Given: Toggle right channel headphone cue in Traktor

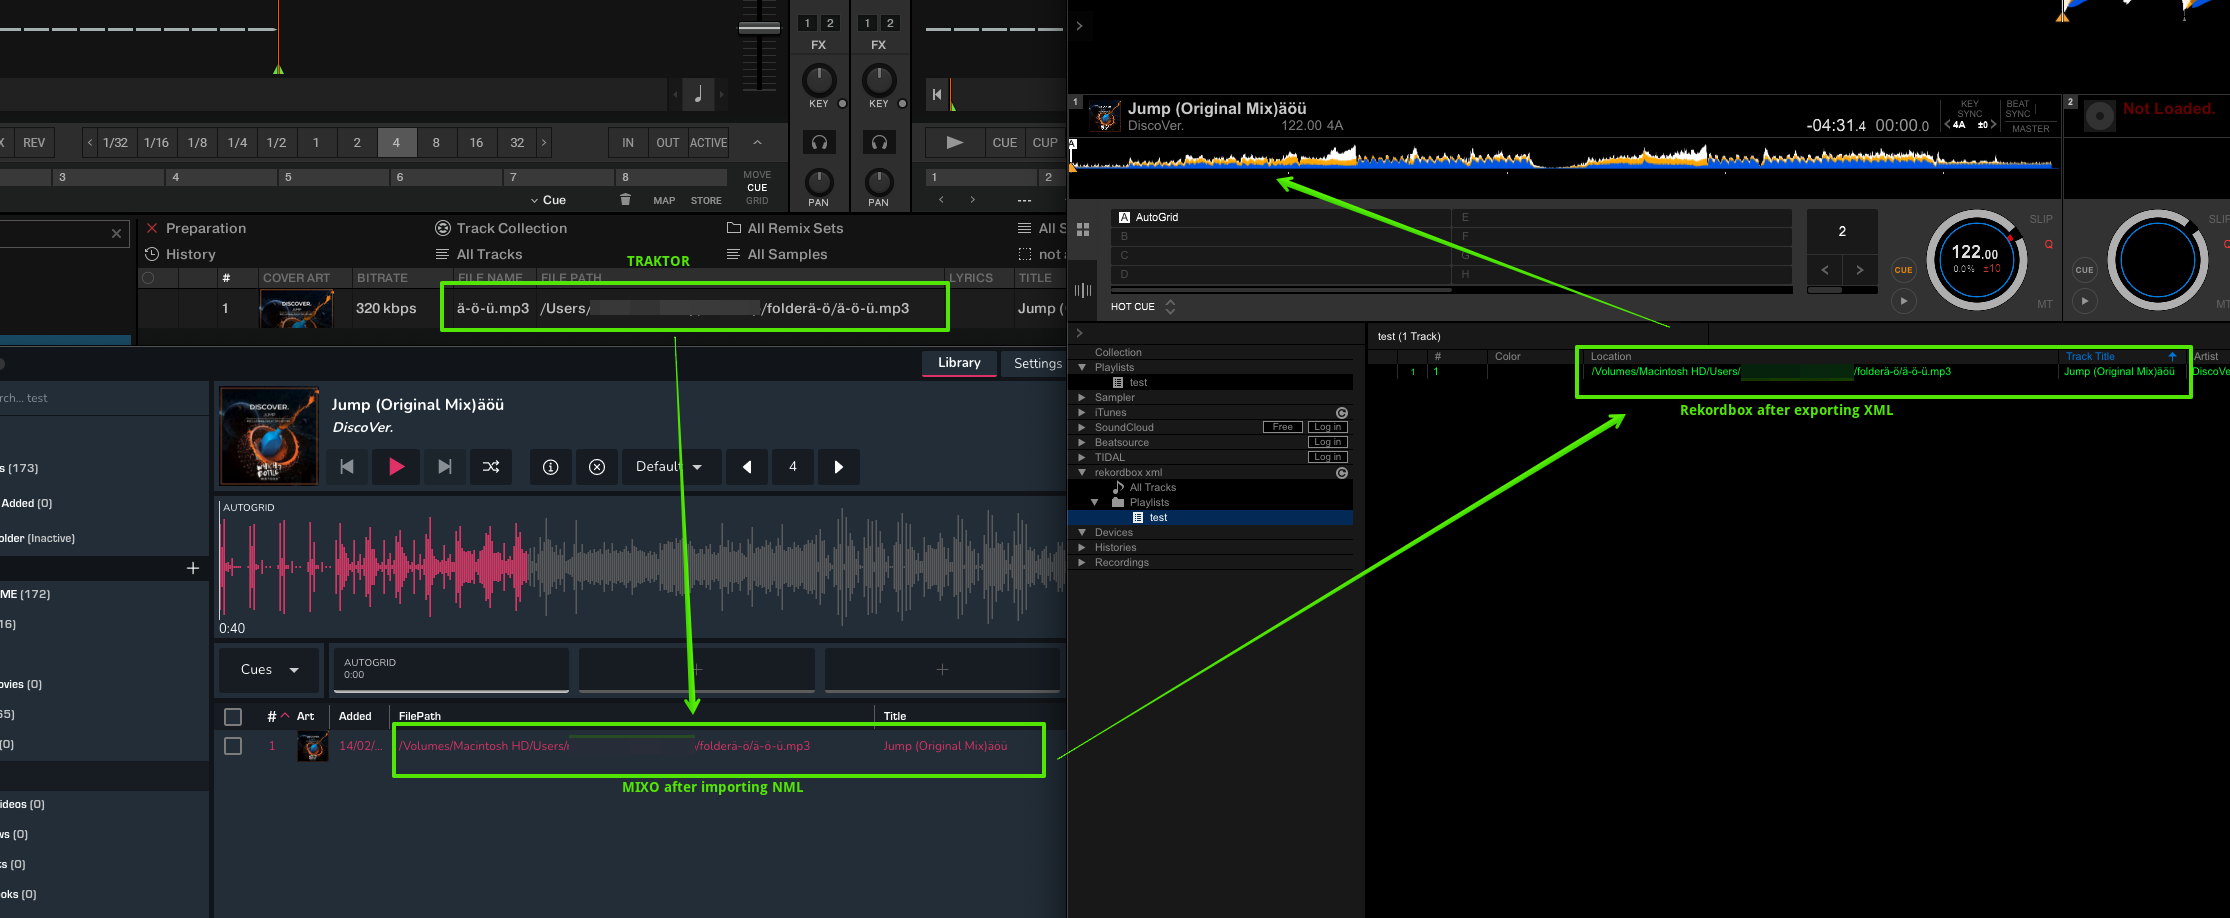Looking at the screenshot, I should [879, 142].
